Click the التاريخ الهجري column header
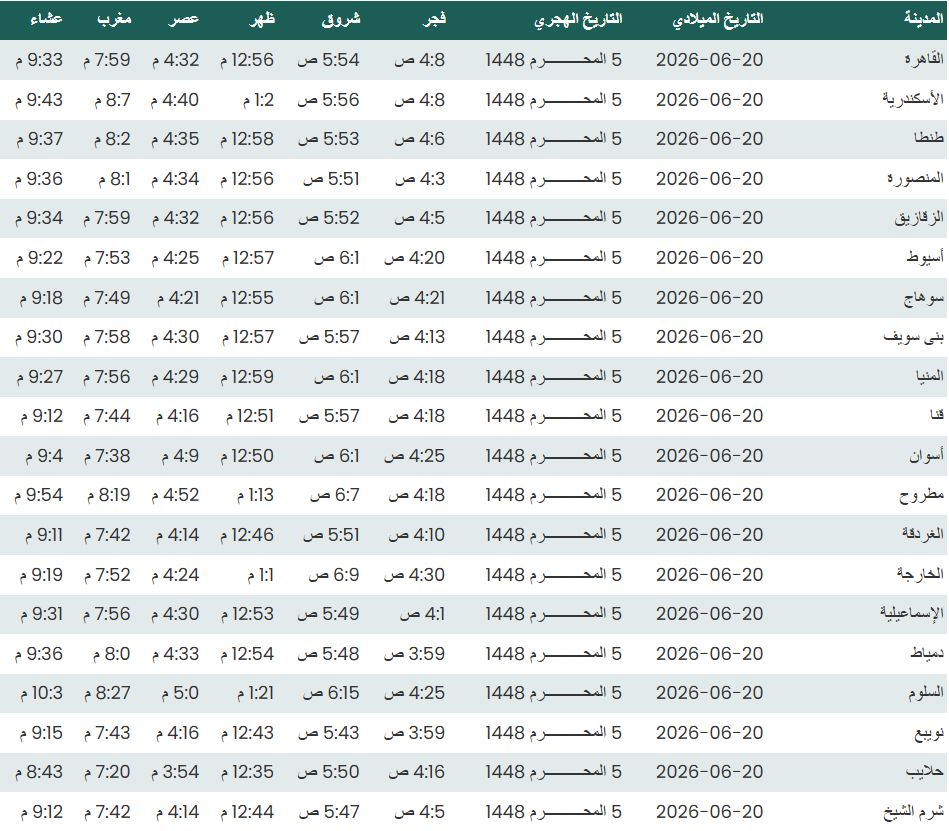Image resolution: width=949 pixels, height=831 pixels. [x=578, y=20]
